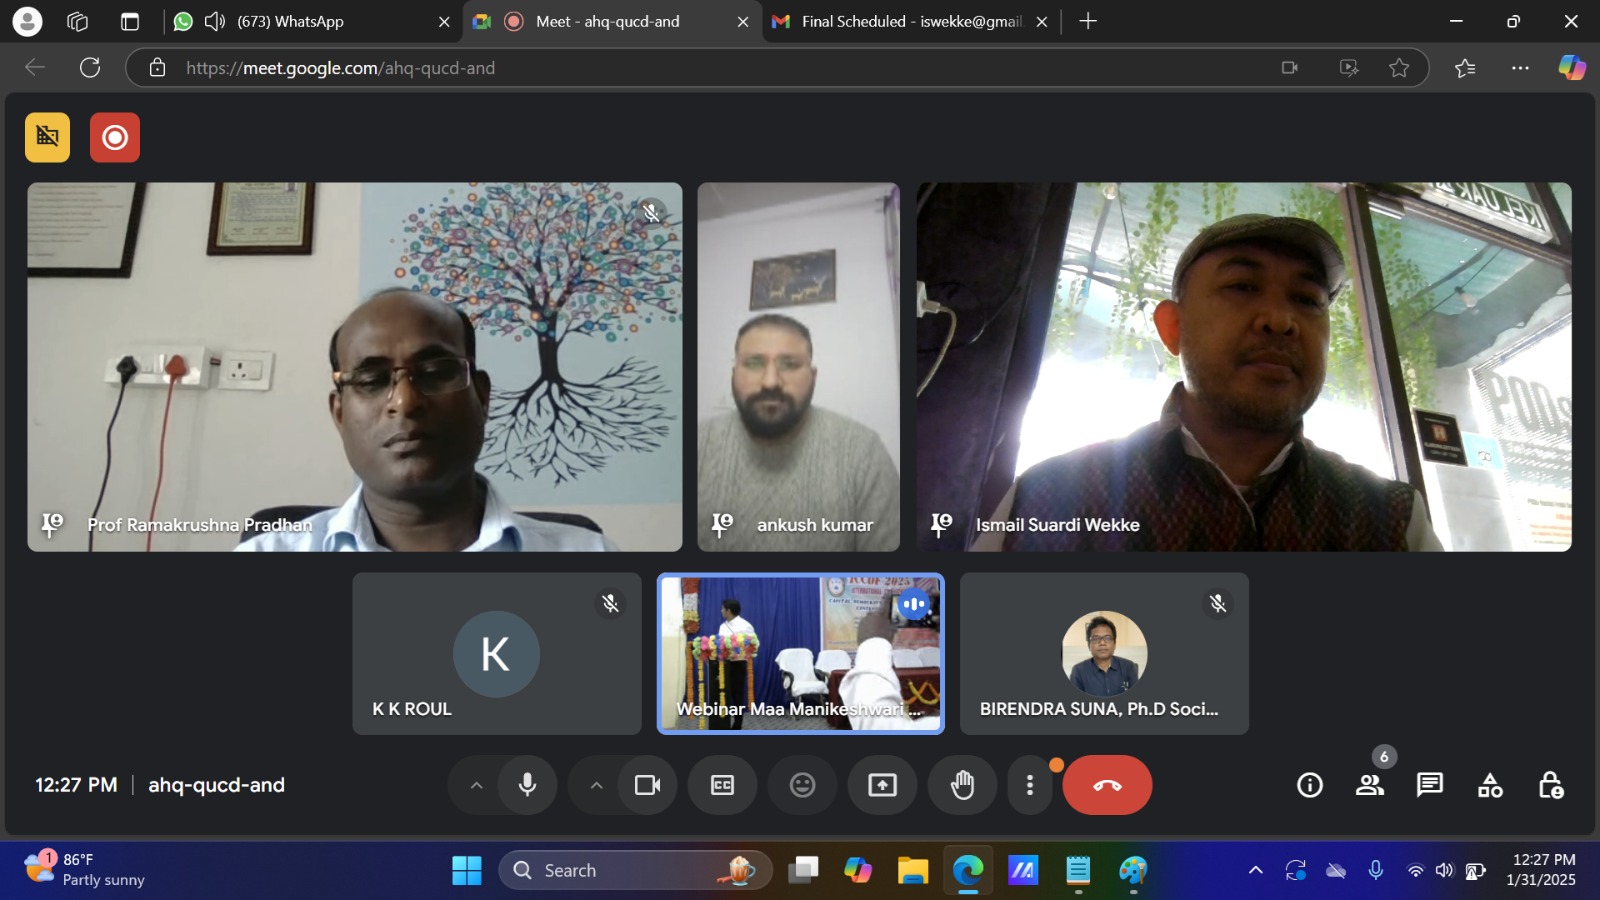Click the red recording indicator icon
Image resolution: width=1600 pixels, height=900 pixels.
115,137
